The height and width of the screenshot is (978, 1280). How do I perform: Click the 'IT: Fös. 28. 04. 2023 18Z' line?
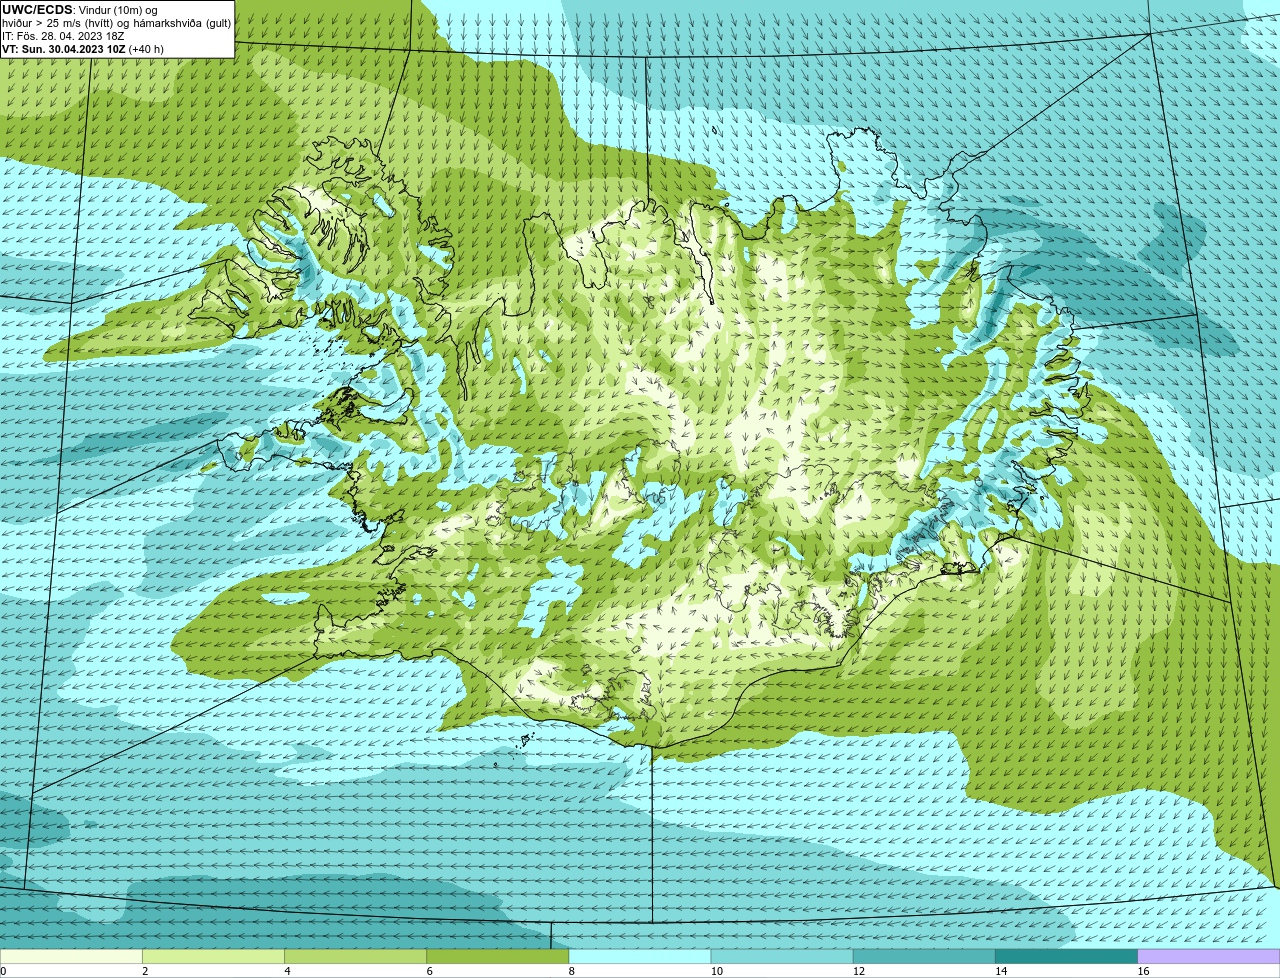(x=63, y=36)
